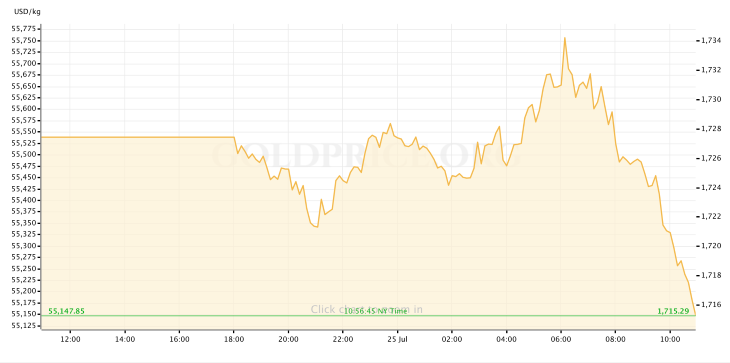Click the price peak just after 06:00

[x=565, y=38]
